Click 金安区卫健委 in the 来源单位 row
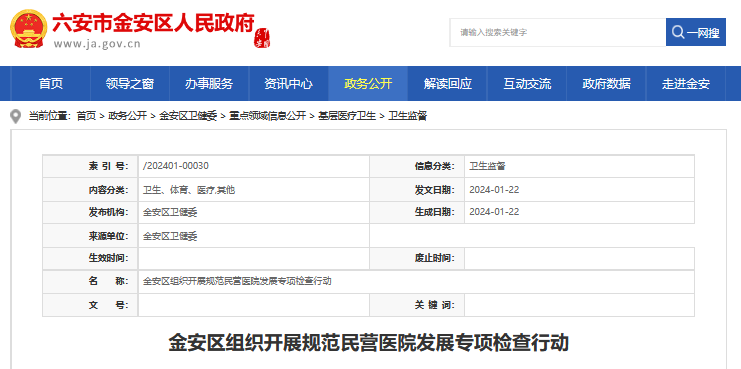741x369 pixels. [x=170, y=236]
